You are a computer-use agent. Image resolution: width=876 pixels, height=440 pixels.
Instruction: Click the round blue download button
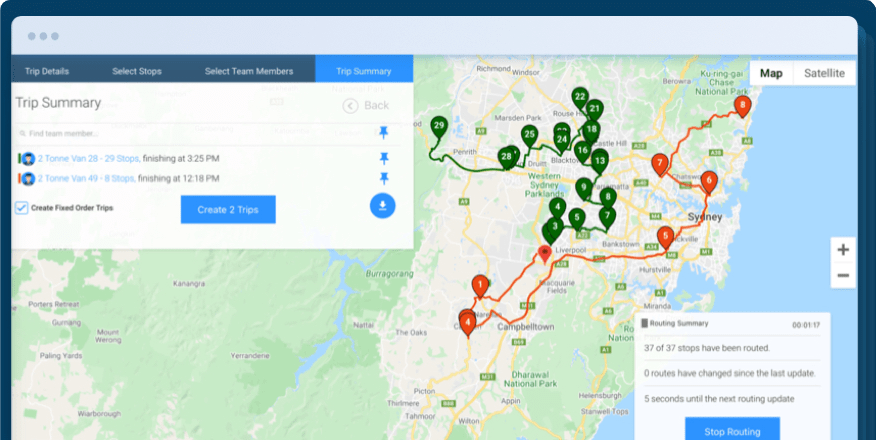[383, 206]
